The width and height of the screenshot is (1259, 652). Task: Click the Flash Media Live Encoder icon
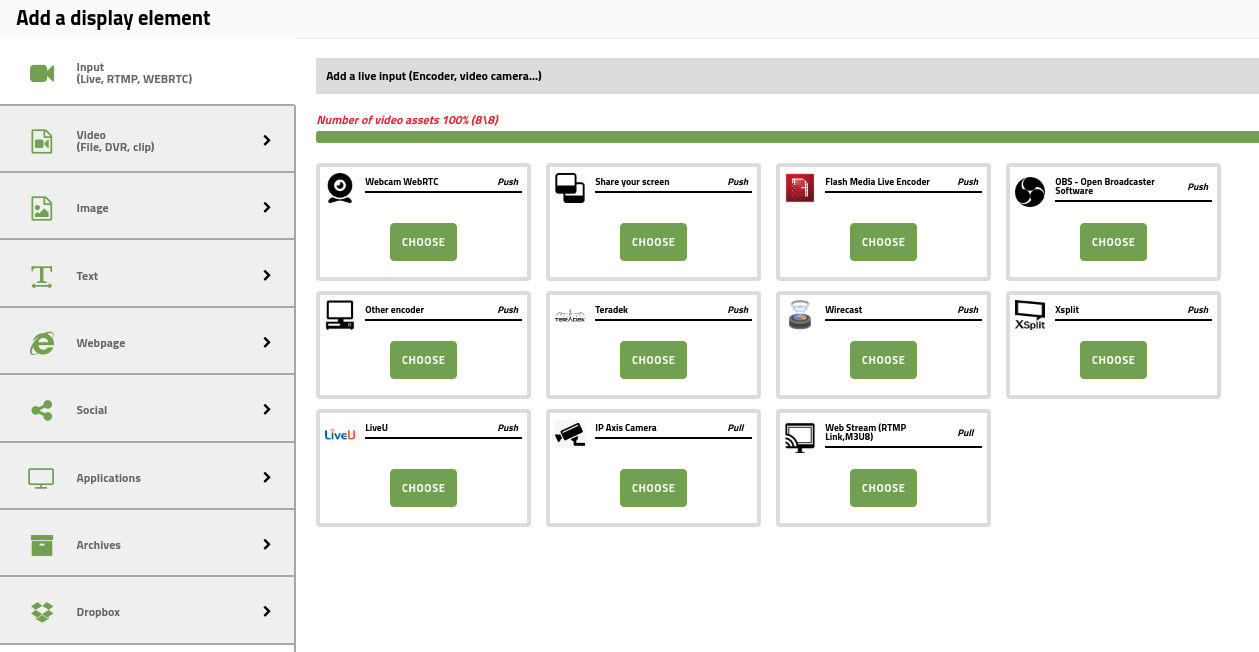point(800,188)
